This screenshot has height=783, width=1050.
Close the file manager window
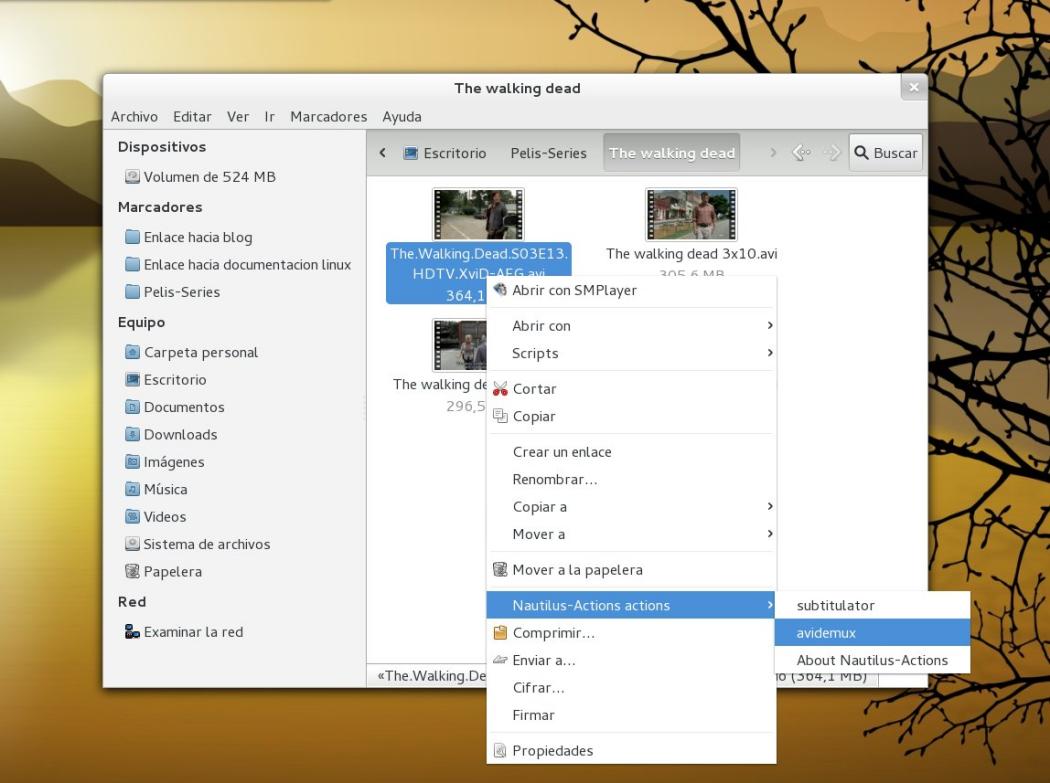coord(913,87)
